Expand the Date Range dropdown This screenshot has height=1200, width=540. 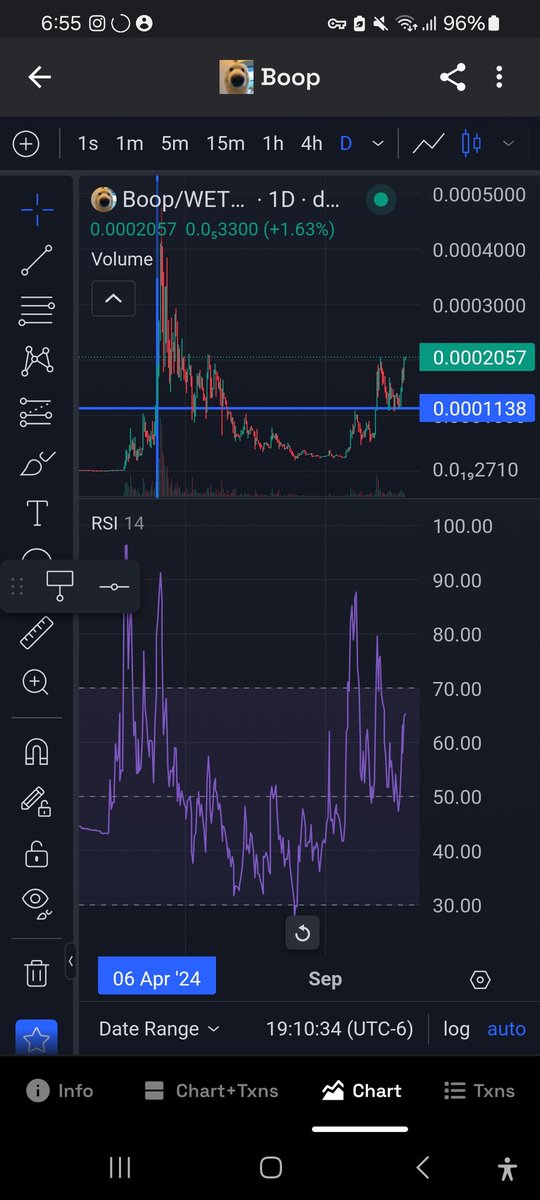click(159, 1029)
